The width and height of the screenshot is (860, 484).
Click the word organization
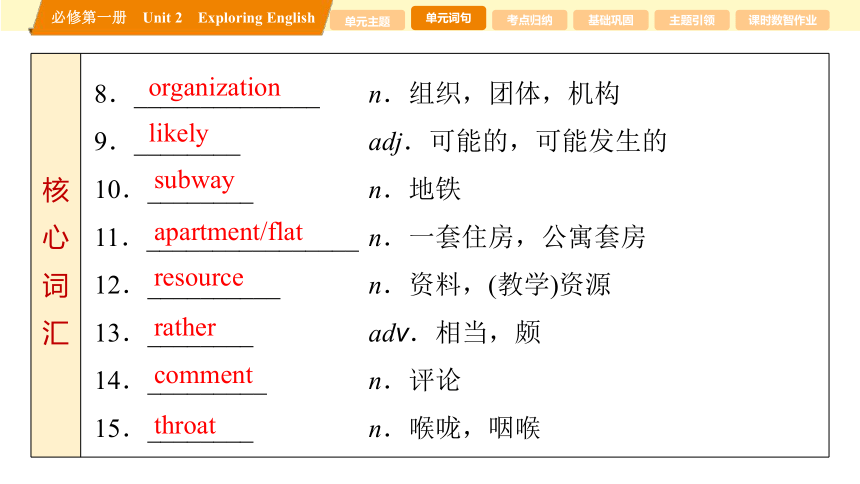(214, 88)
